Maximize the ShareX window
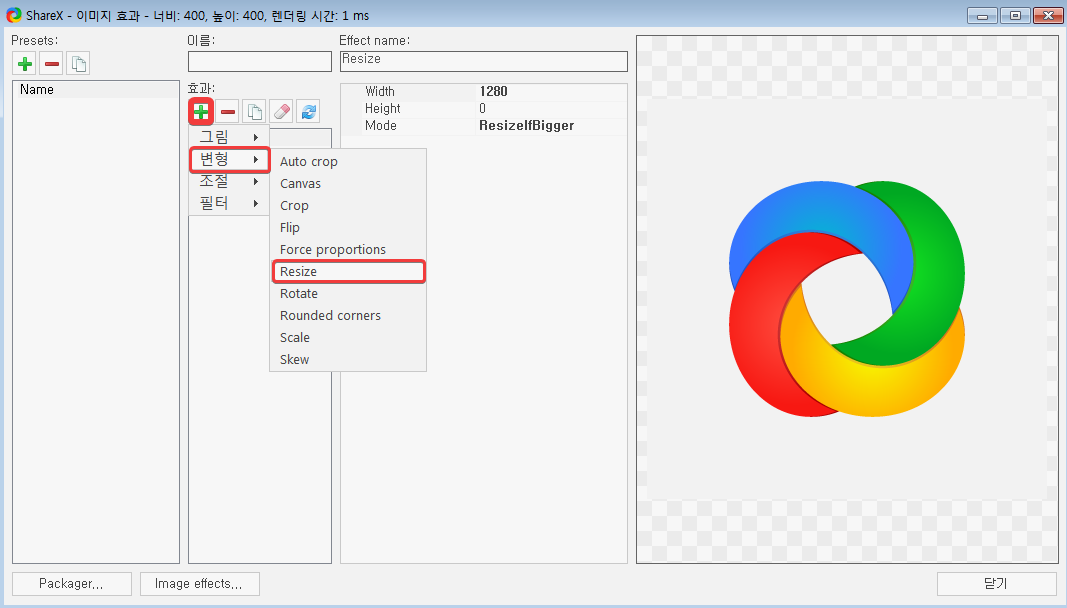1067x608 pixels. click(x=1015, y=16)
